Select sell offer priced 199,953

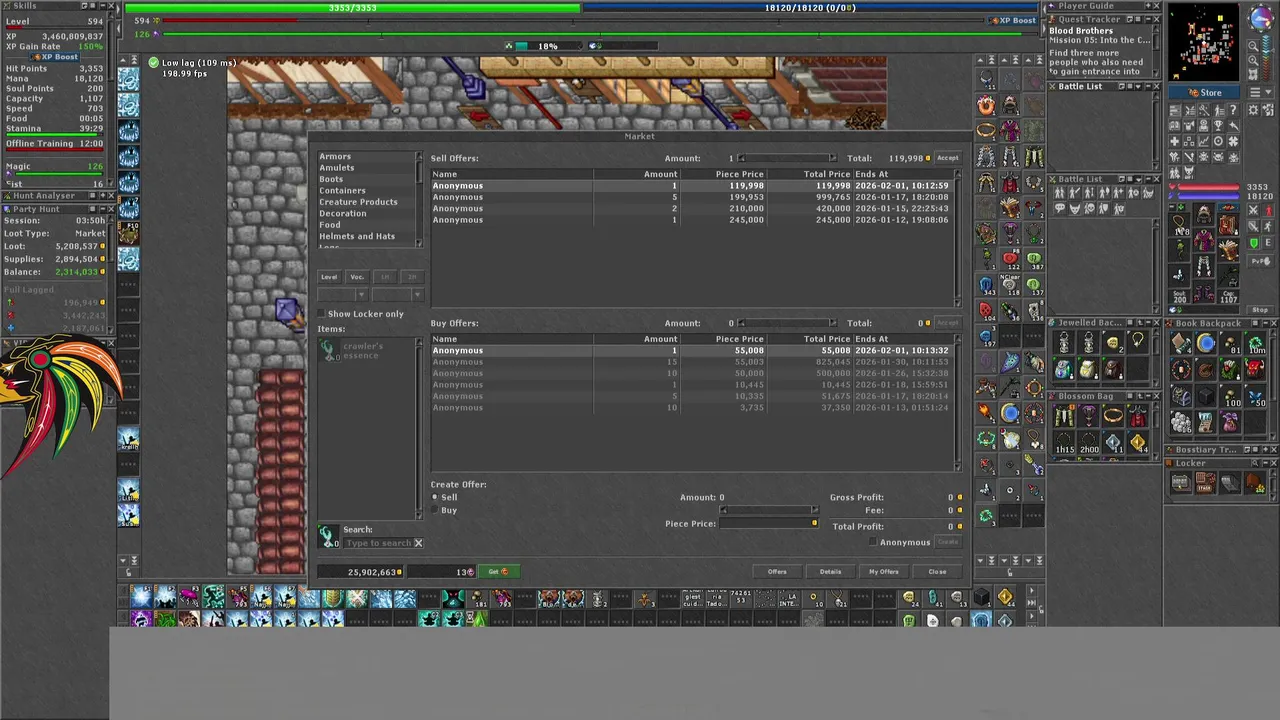692,197
